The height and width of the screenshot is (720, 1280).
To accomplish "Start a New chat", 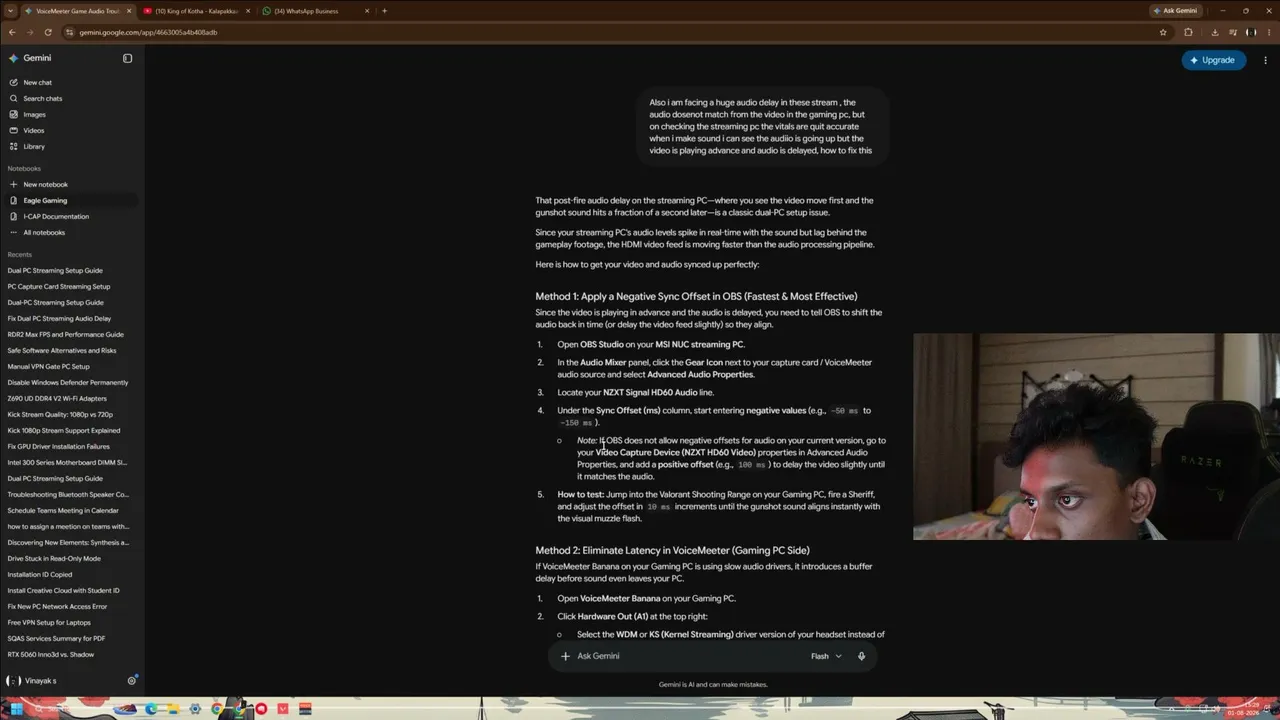I will 38,82.
